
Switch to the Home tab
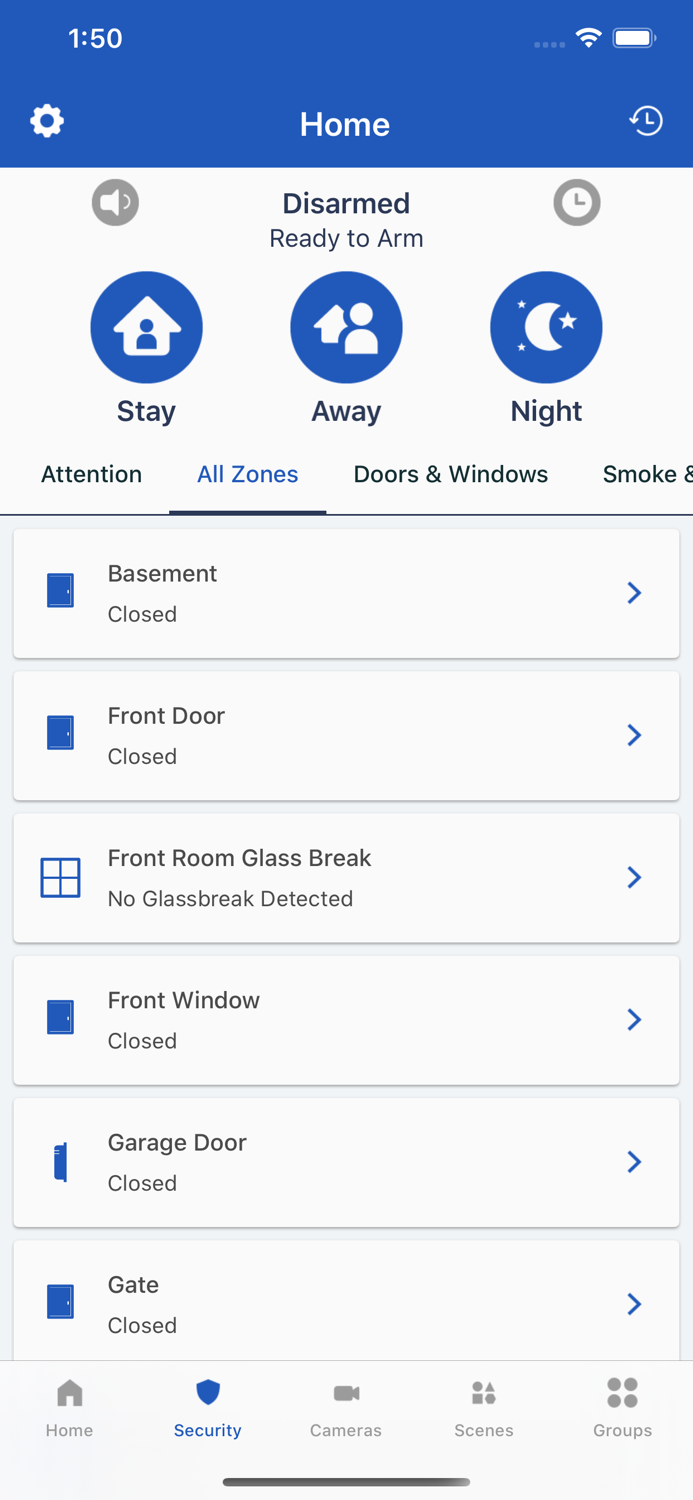point(69,1408)
